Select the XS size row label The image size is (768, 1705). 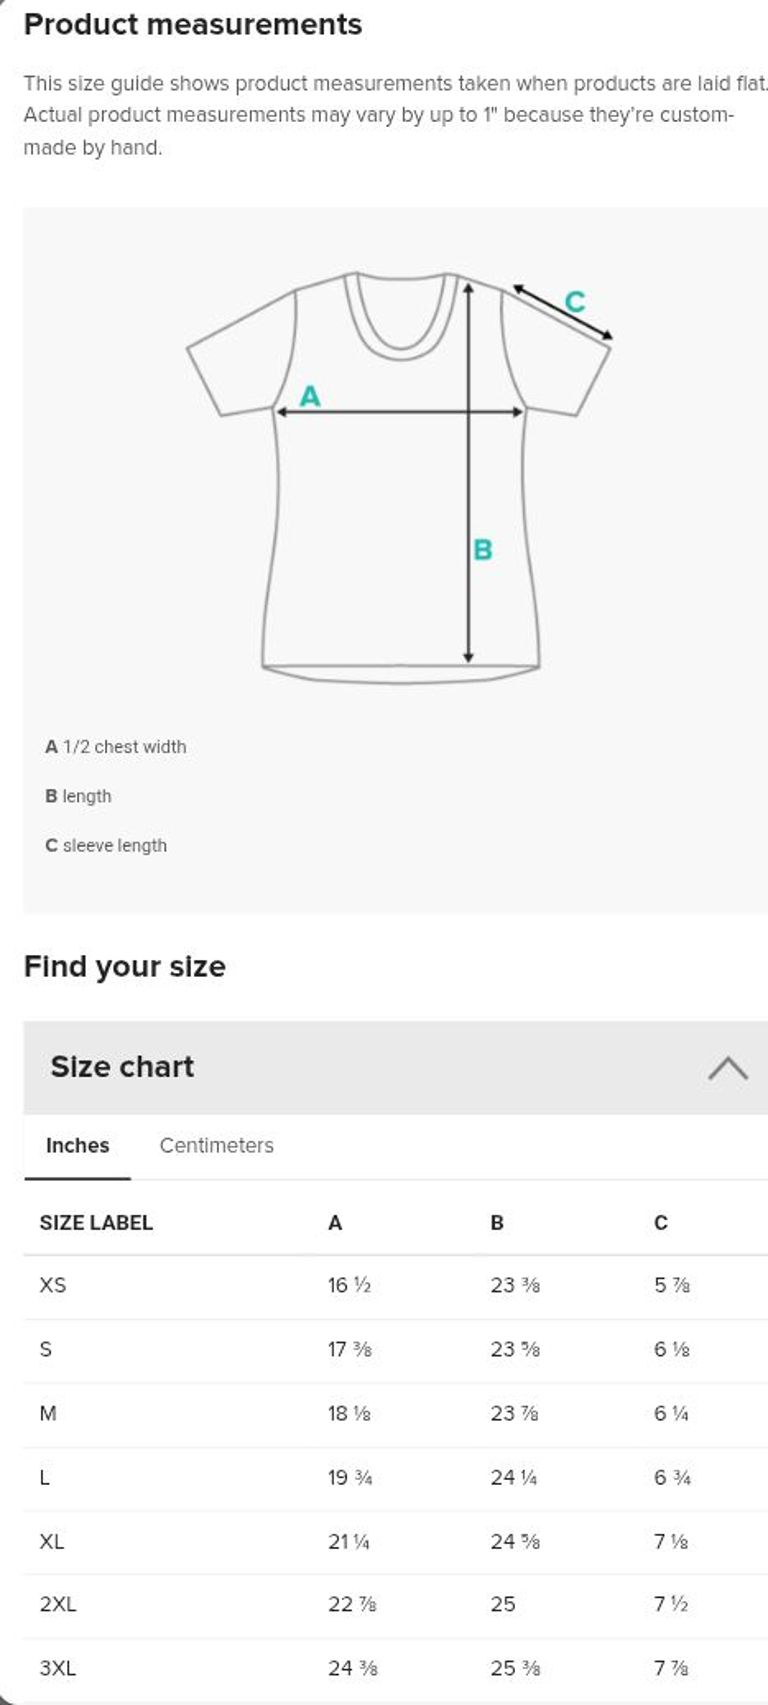click(53, 1285)
